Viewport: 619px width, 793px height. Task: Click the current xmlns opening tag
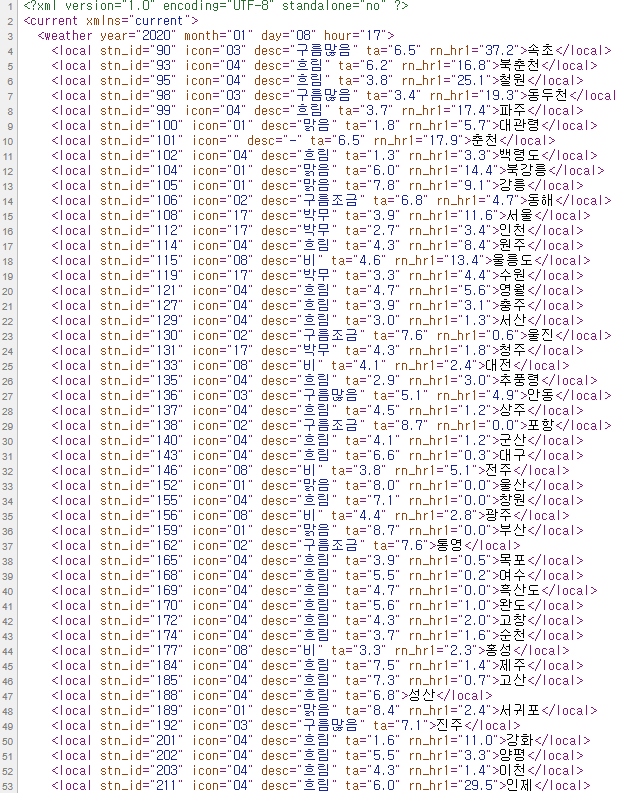click(x=111, y=21)
